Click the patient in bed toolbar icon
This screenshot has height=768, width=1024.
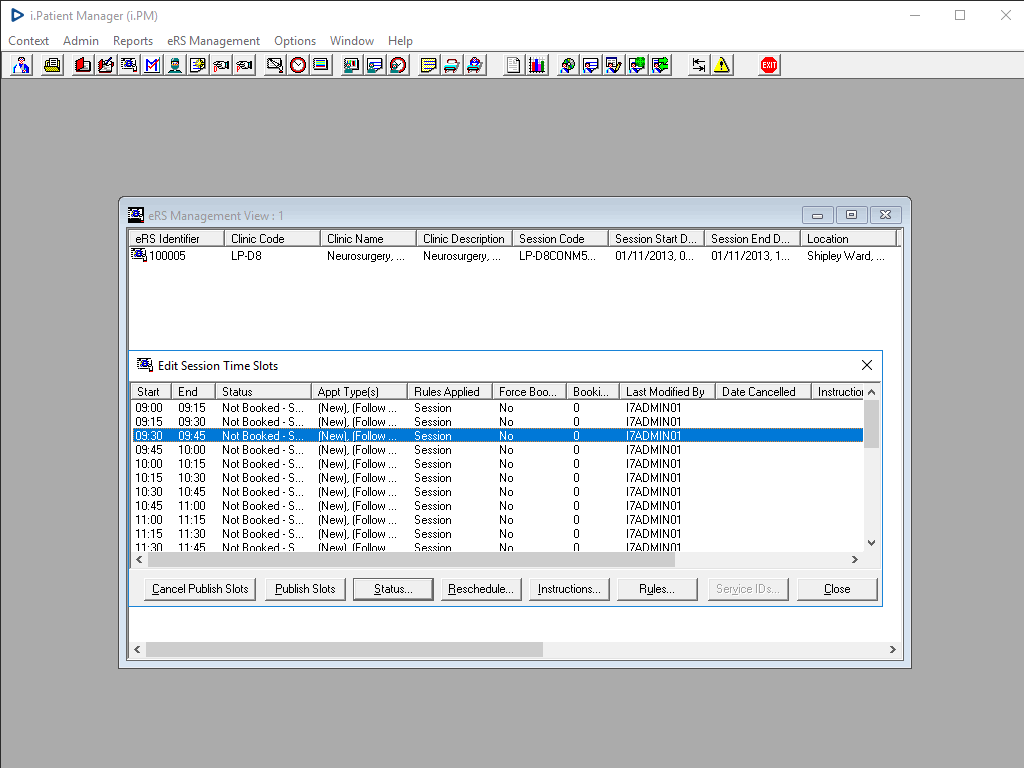tap(475, 65)
